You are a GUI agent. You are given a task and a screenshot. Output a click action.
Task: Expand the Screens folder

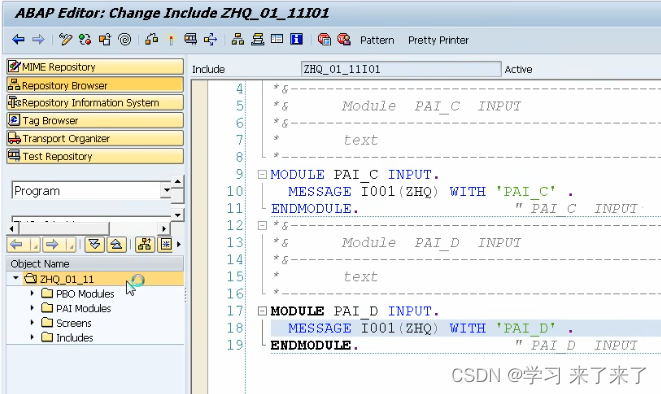click(x=32, y=323)
